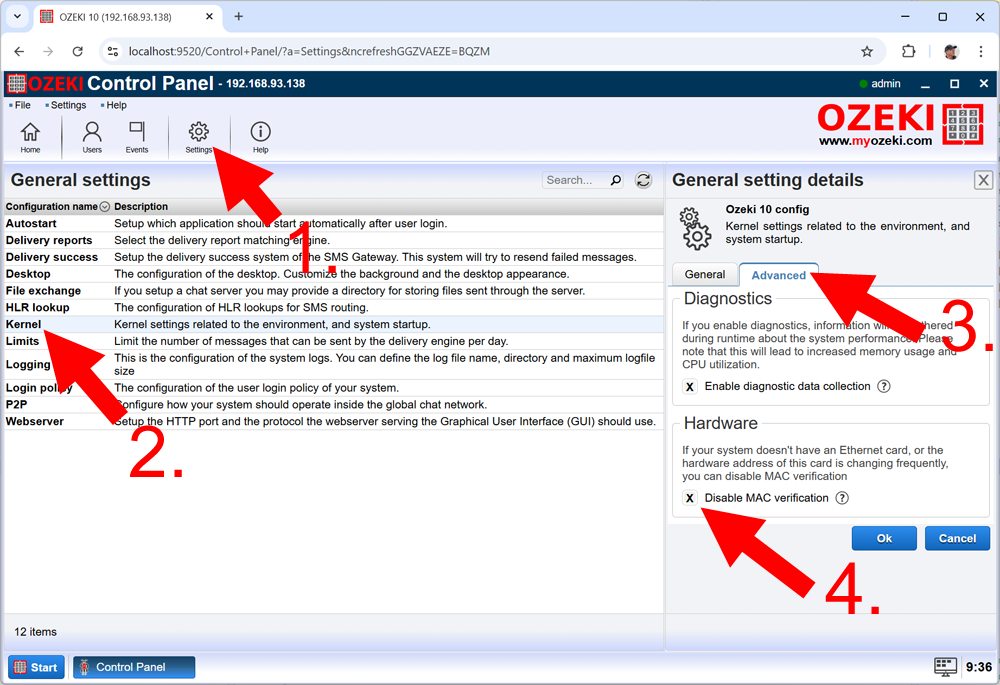This screenshot has height=685, width=1000.
Task: Select the Autostart configuration row
Action: (334, 224)
